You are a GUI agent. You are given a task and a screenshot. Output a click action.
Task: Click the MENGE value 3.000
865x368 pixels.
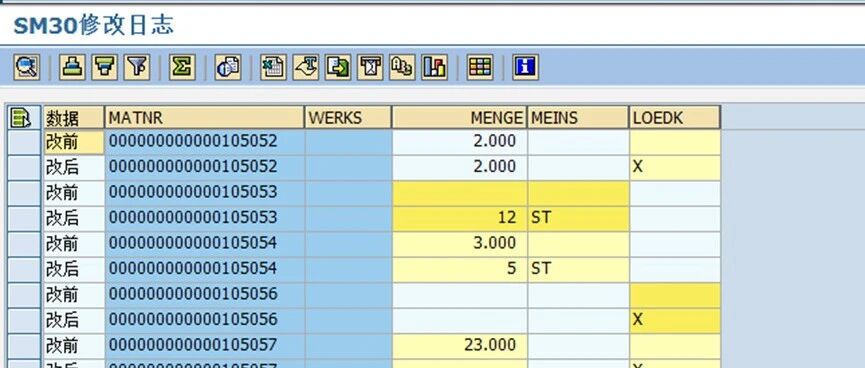pos(460,243)
